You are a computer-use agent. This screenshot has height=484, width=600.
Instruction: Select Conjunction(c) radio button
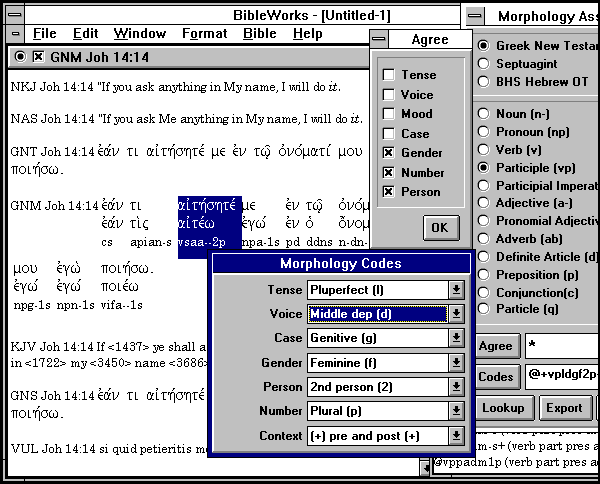pyautogui.click(x=484, y=293)
